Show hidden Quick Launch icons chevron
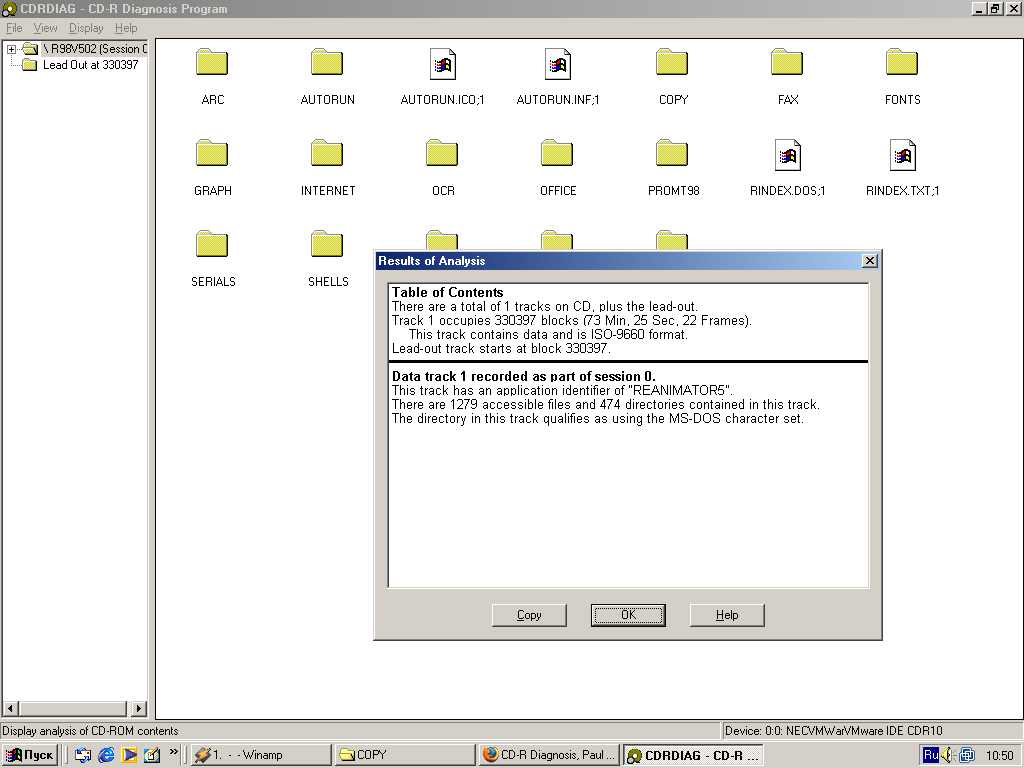 173,751
